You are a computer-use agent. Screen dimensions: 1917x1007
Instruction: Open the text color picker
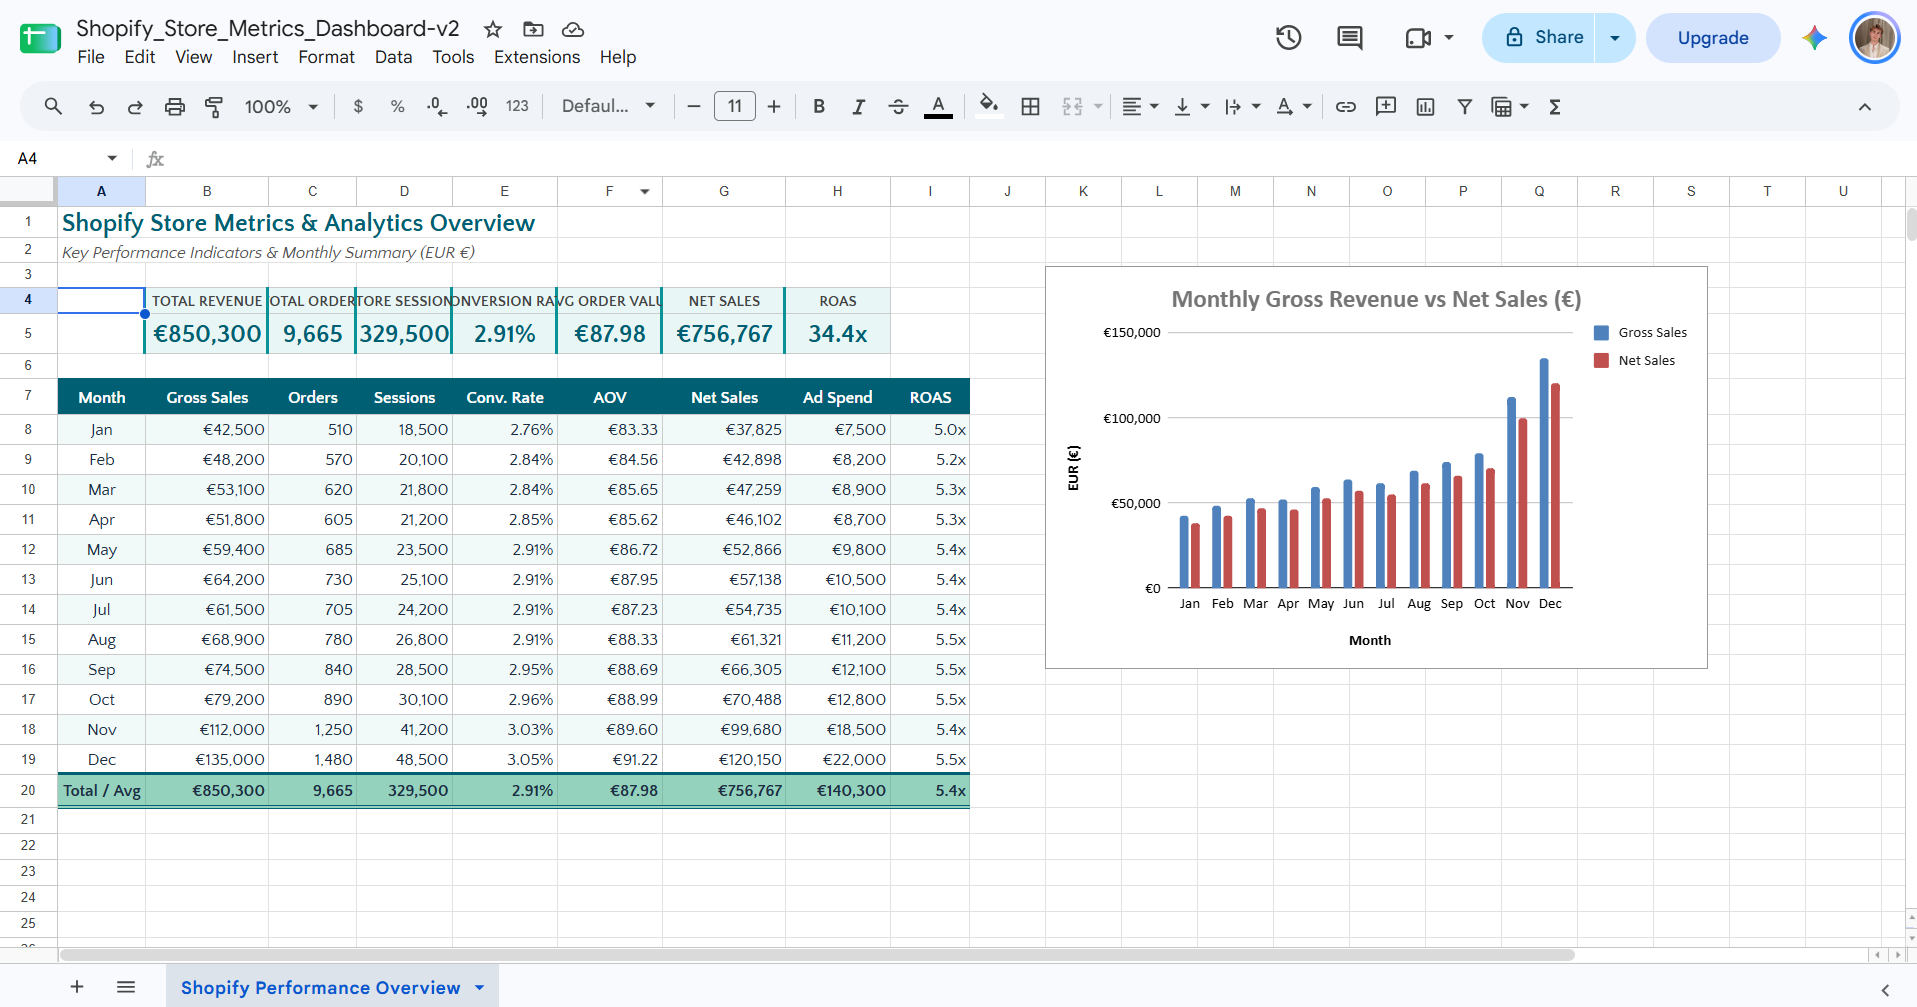(938, 106)
